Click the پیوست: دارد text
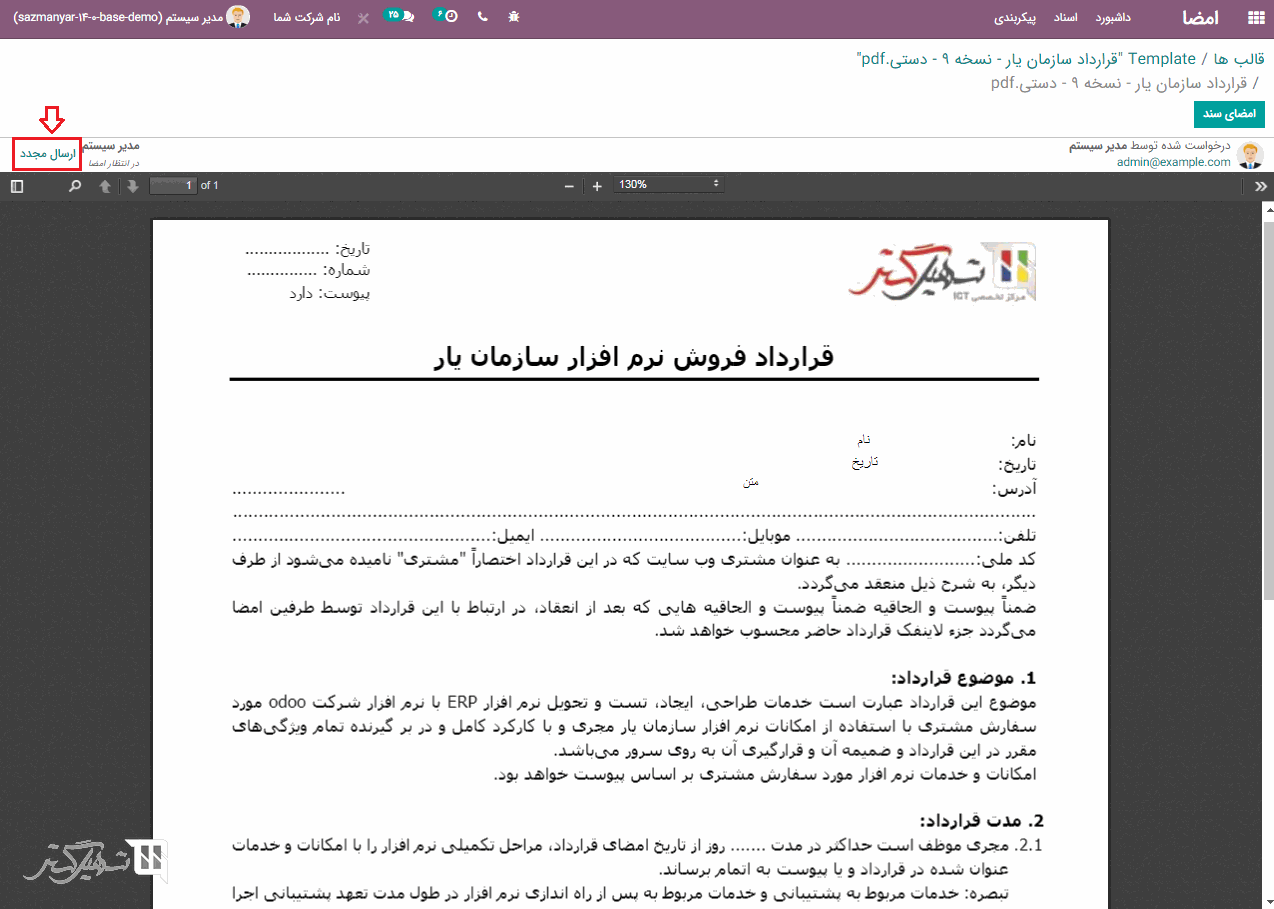 329,294
